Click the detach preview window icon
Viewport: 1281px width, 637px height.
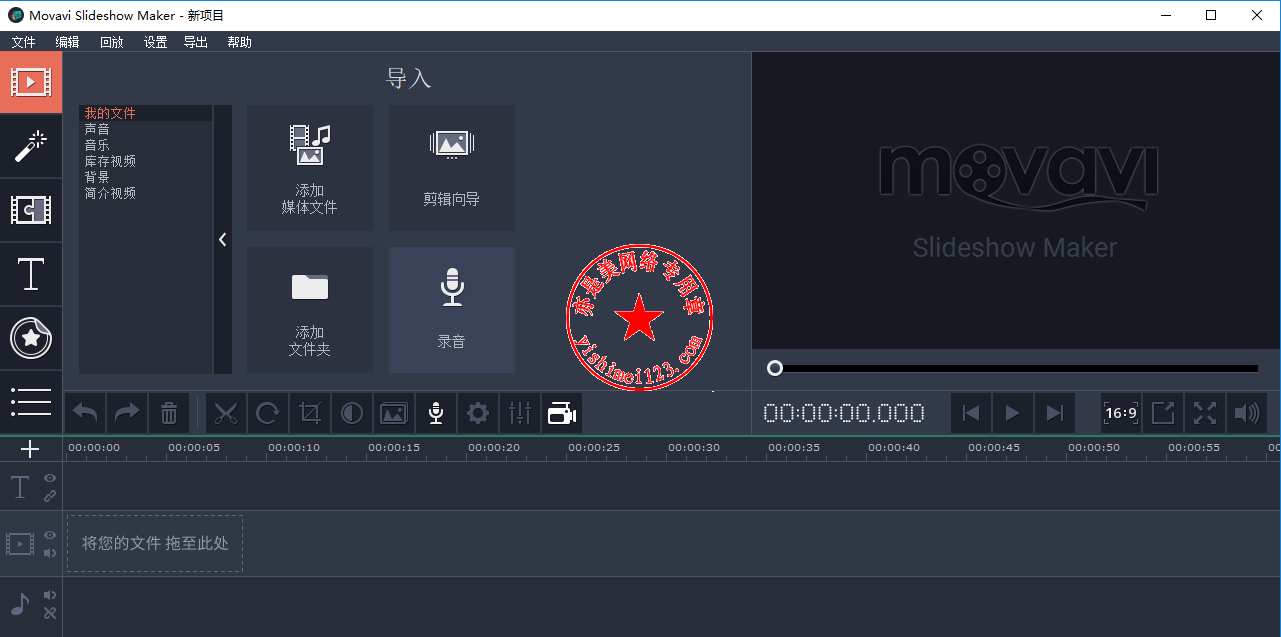pyautogui.click(x=1163, y=413)
